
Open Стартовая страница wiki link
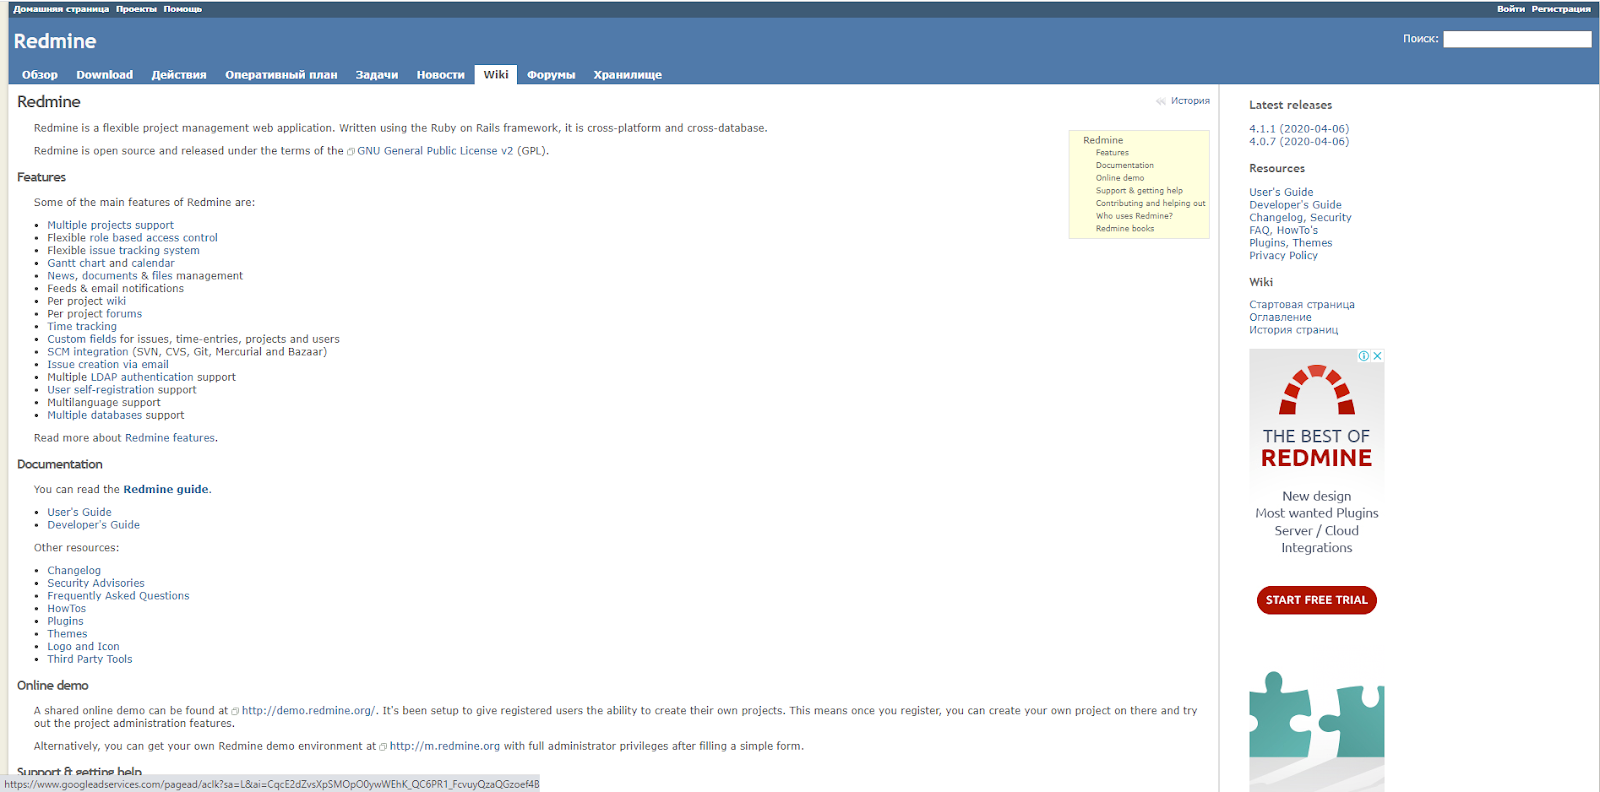[1302, 305]
